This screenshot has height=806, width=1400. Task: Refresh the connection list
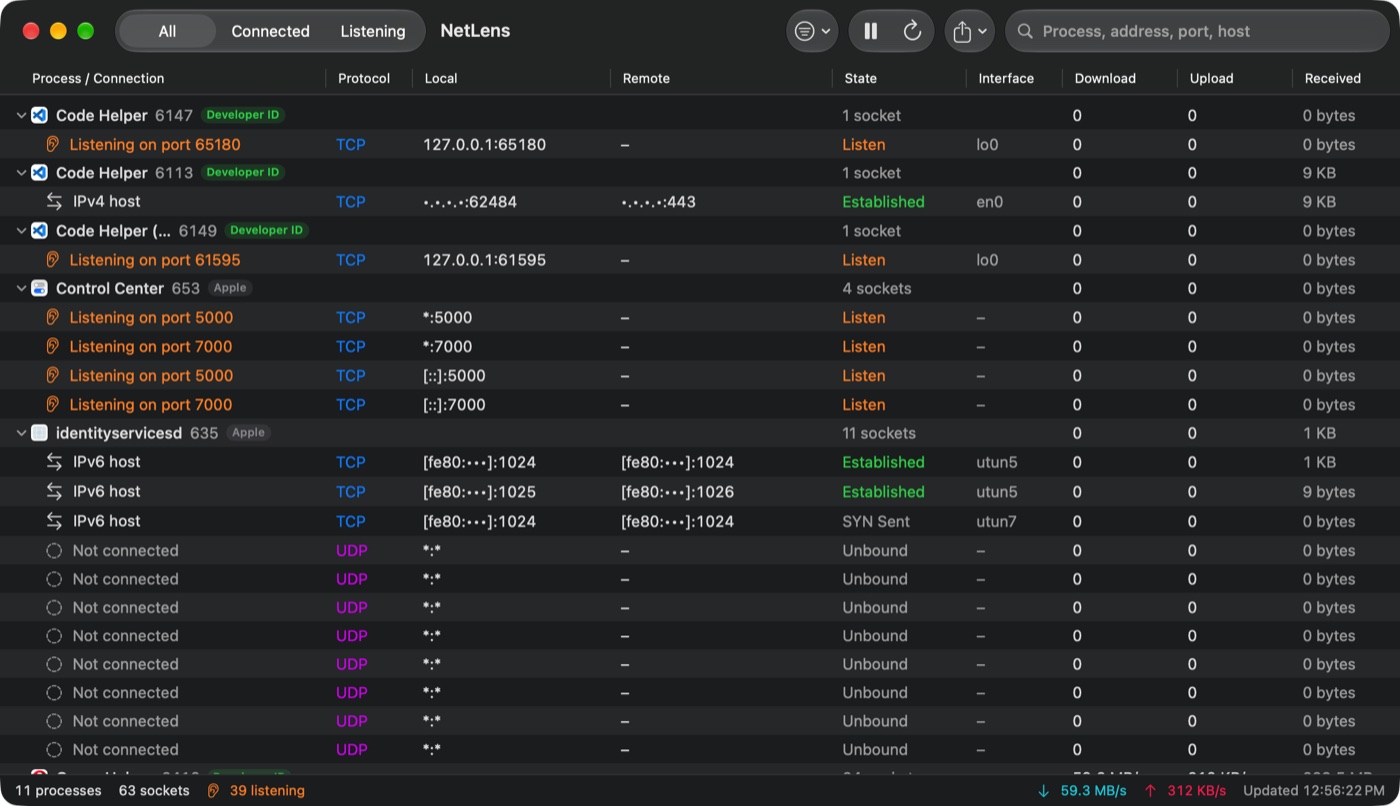912,31
